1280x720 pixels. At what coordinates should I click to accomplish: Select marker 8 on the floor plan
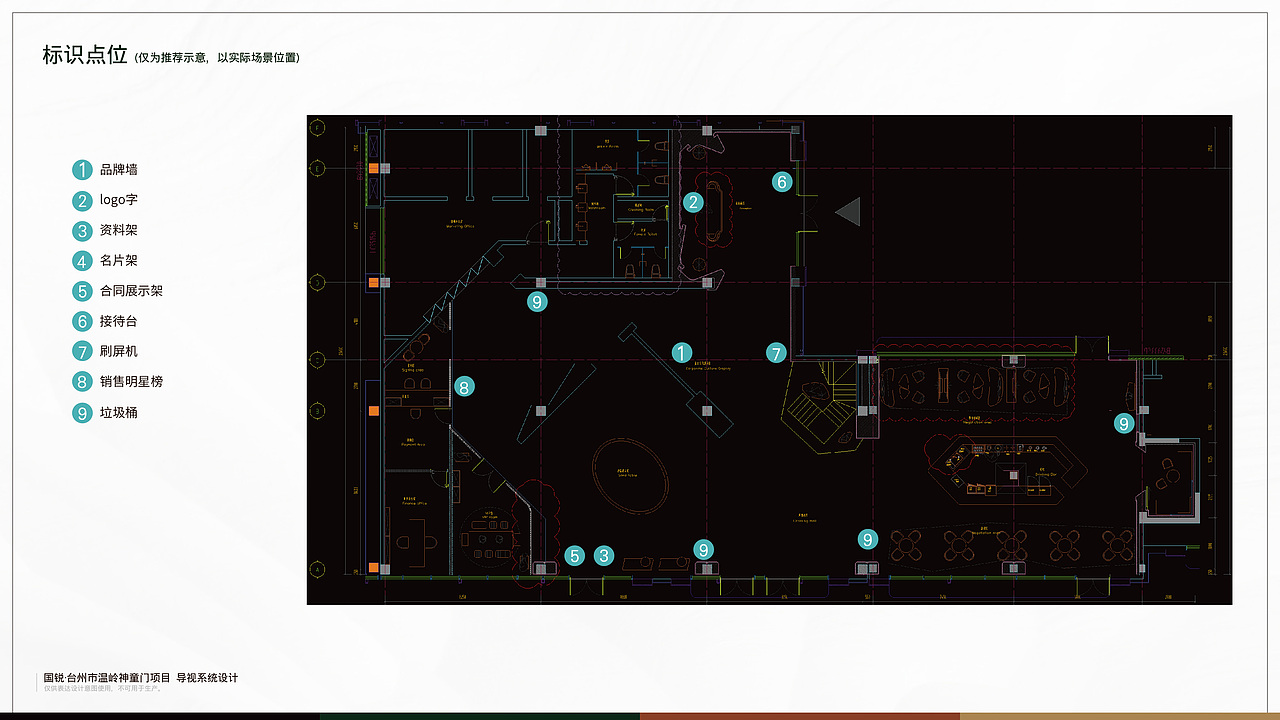point(462,385)
